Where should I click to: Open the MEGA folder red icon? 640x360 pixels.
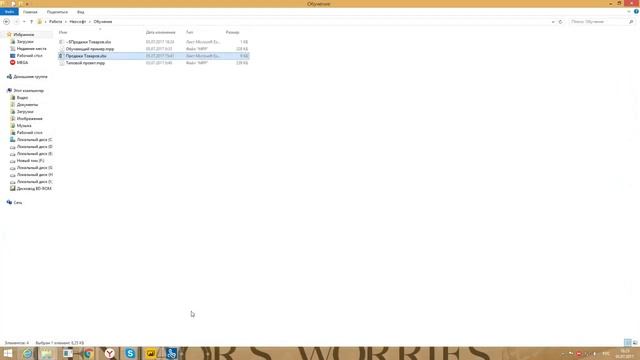[x=13, y=62]
